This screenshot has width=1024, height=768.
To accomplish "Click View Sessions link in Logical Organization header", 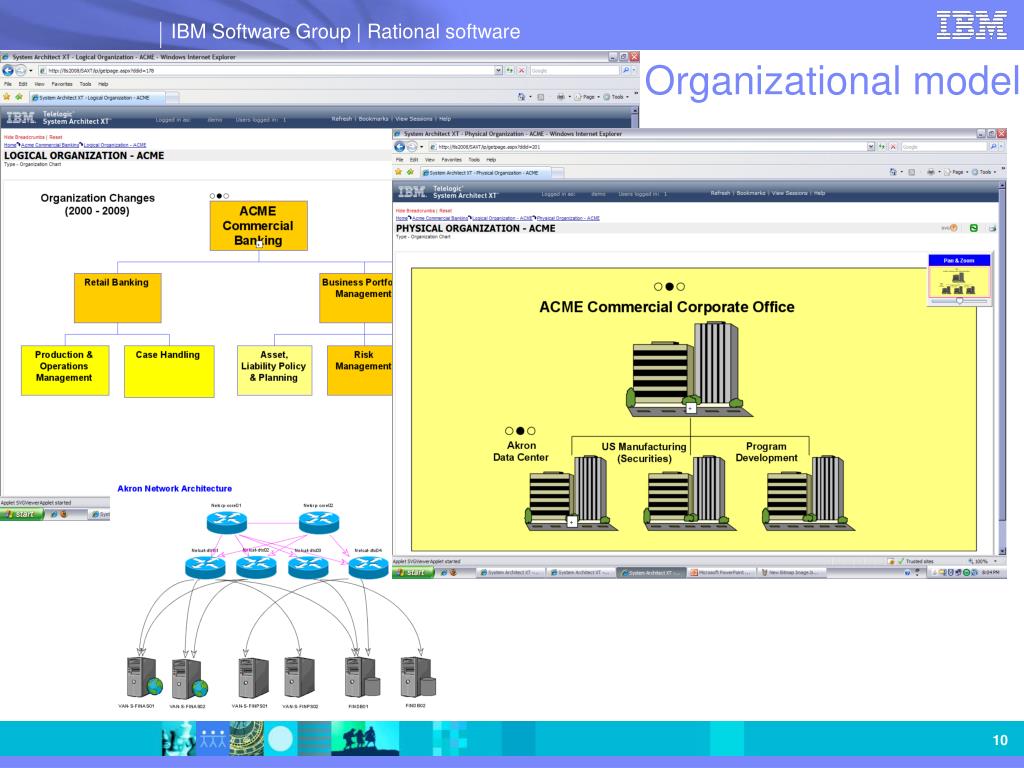I will coord(413,119).
